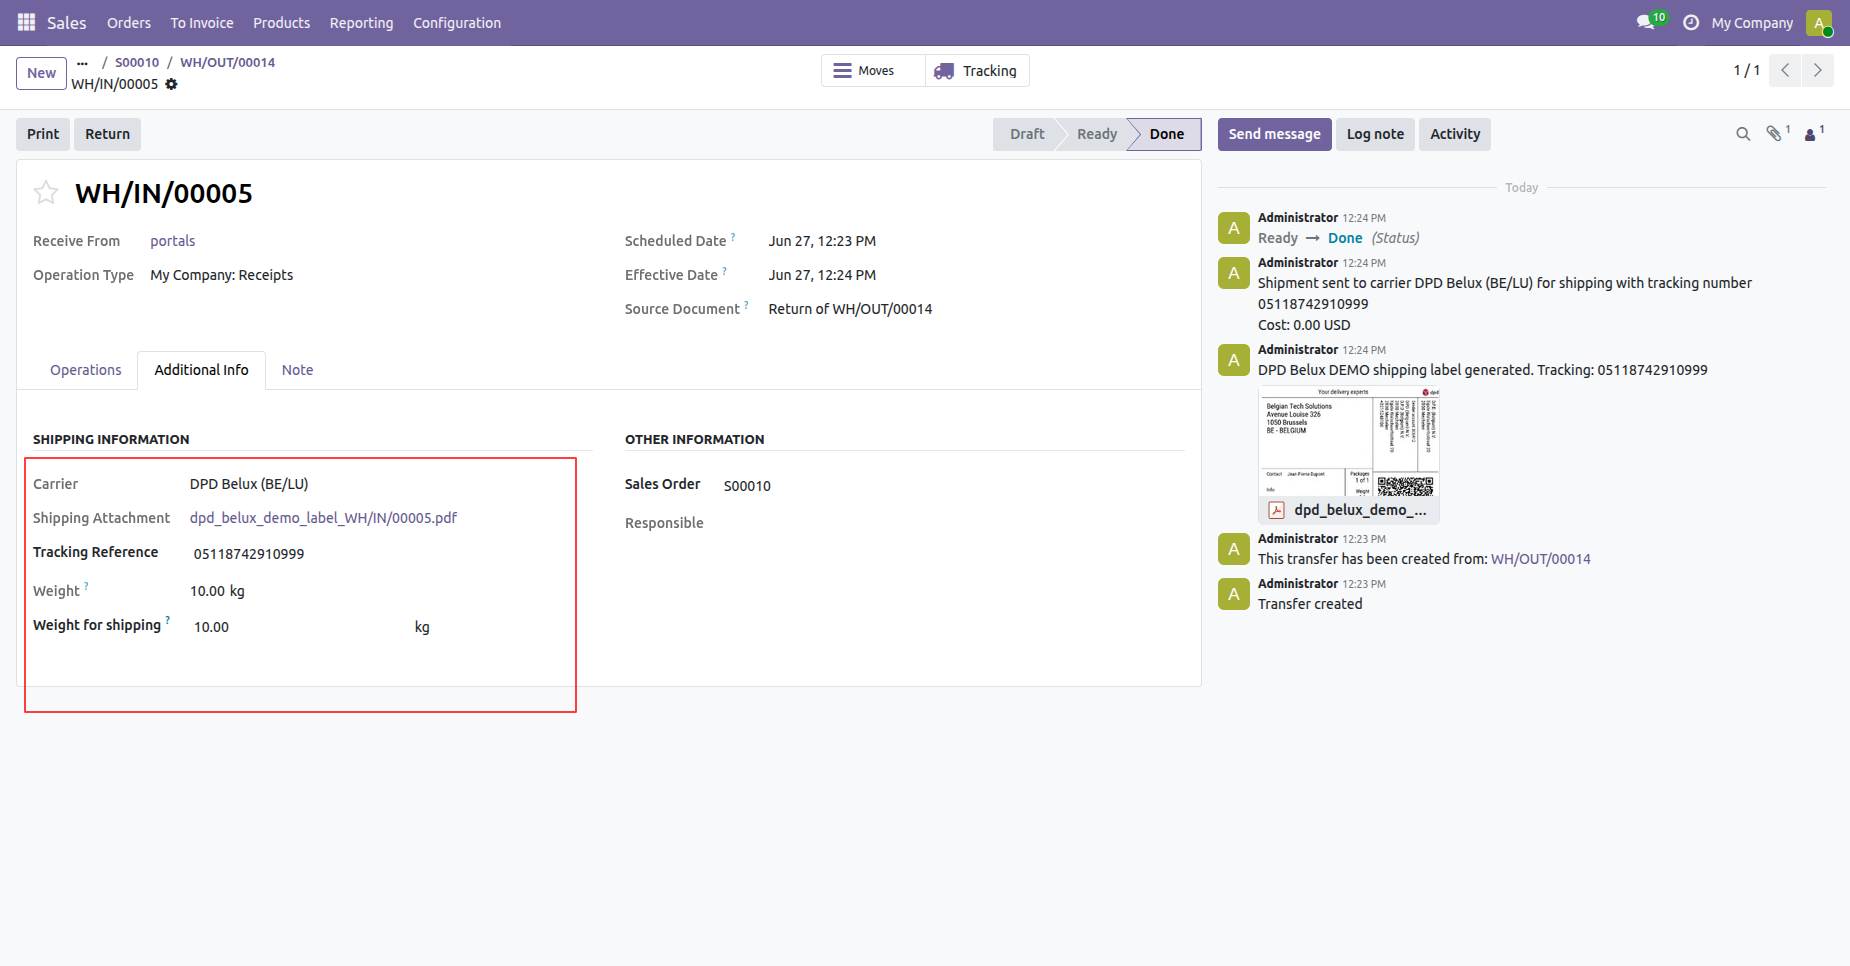
Task: Click the Done status value in the chatter log
Action: point(1345,238)
